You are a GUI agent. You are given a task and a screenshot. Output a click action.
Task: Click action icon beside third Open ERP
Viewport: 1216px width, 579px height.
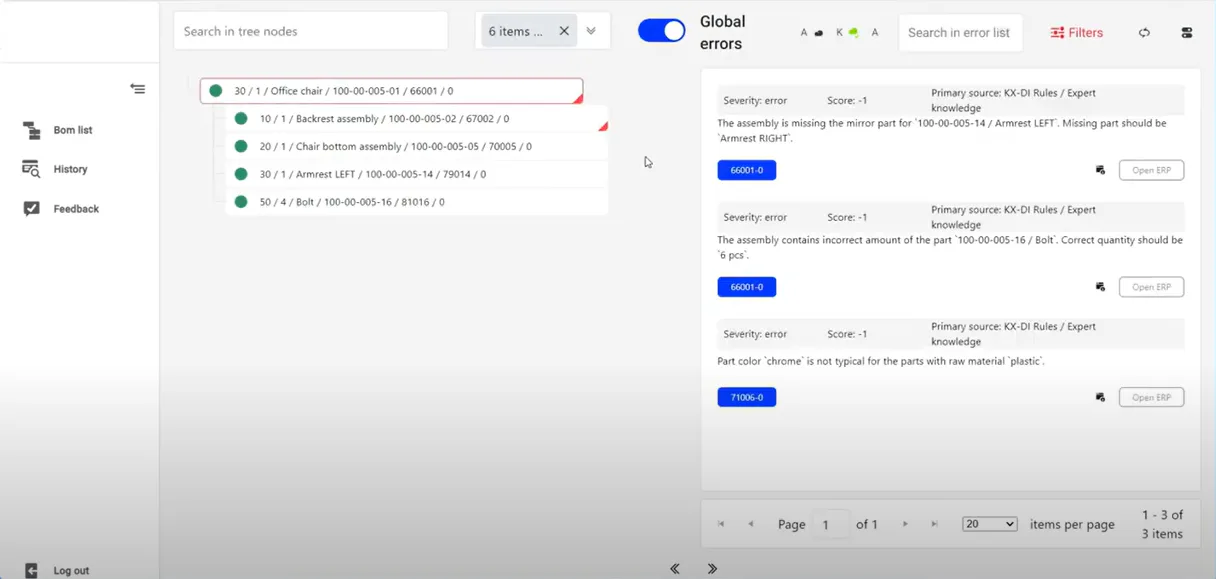1100,397
